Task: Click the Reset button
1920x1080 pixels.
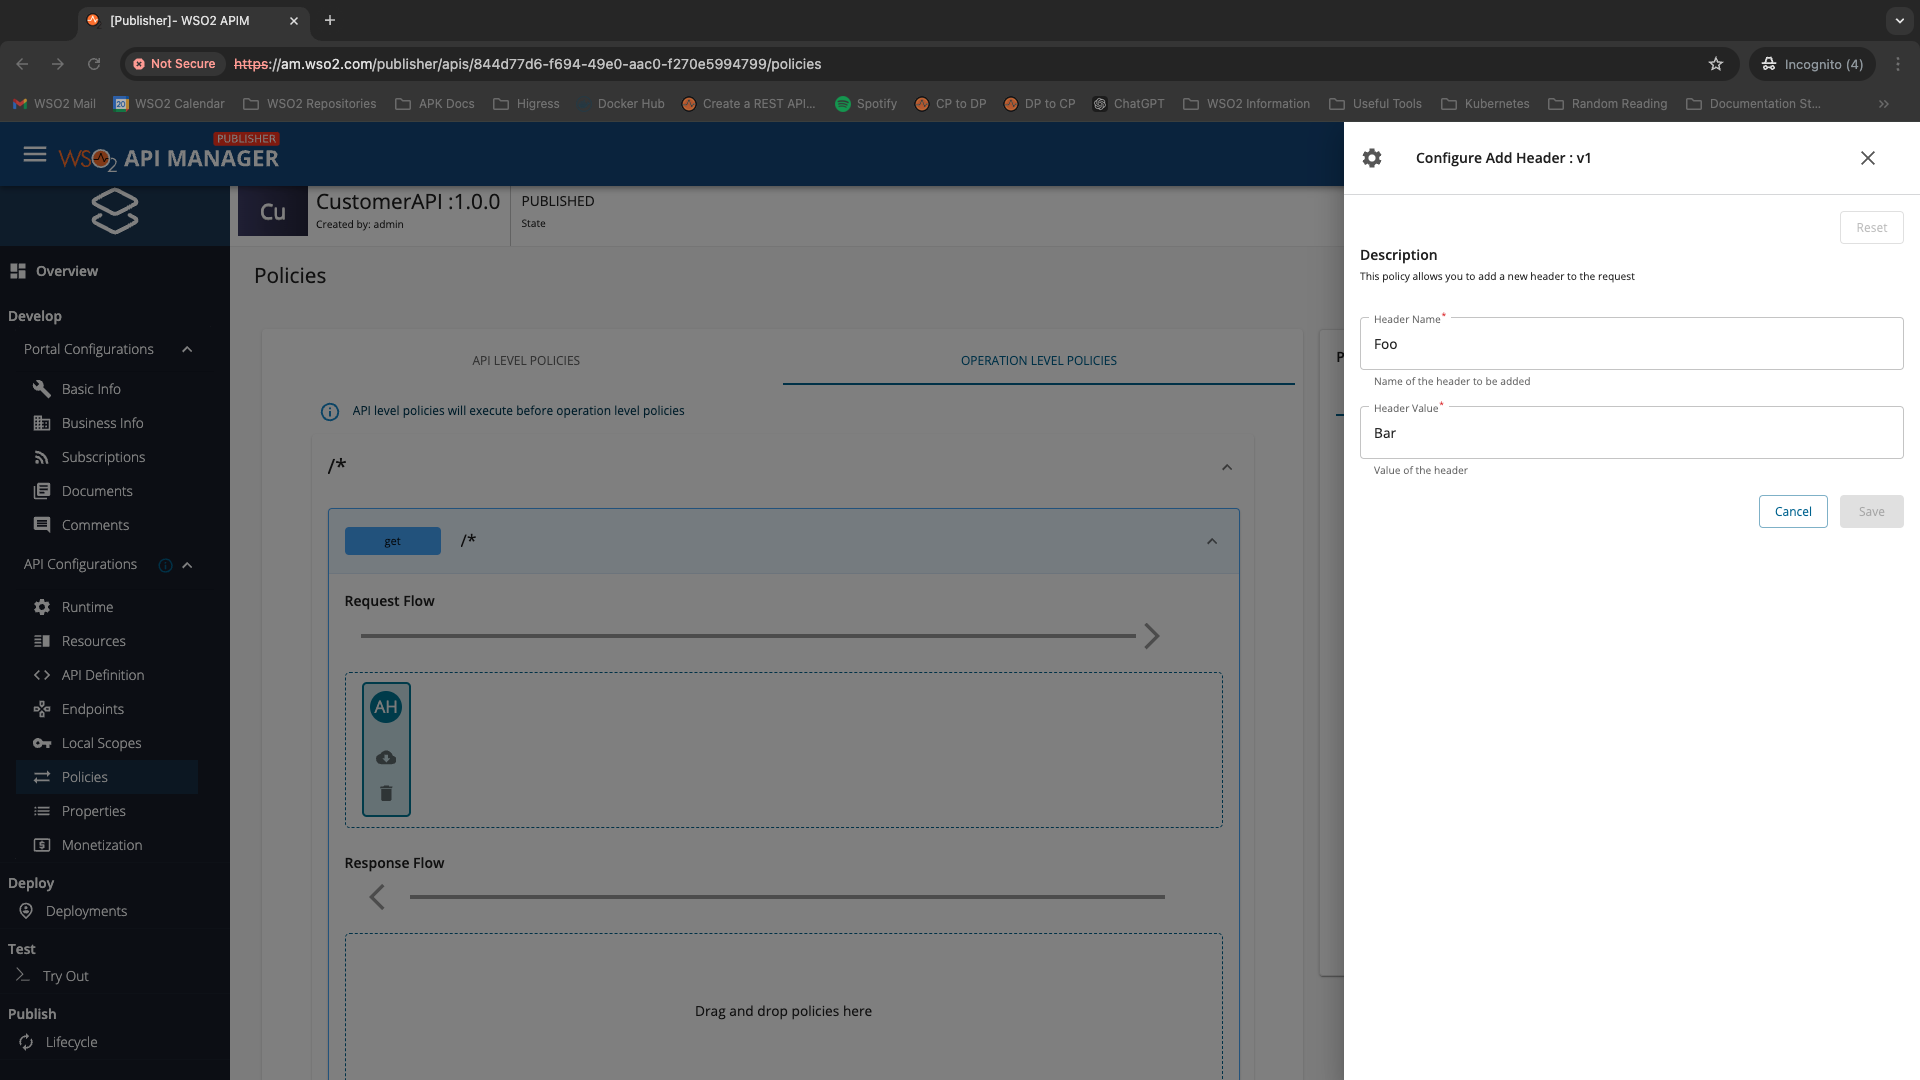Action: pyautogui.click(x=1872, y=228)
